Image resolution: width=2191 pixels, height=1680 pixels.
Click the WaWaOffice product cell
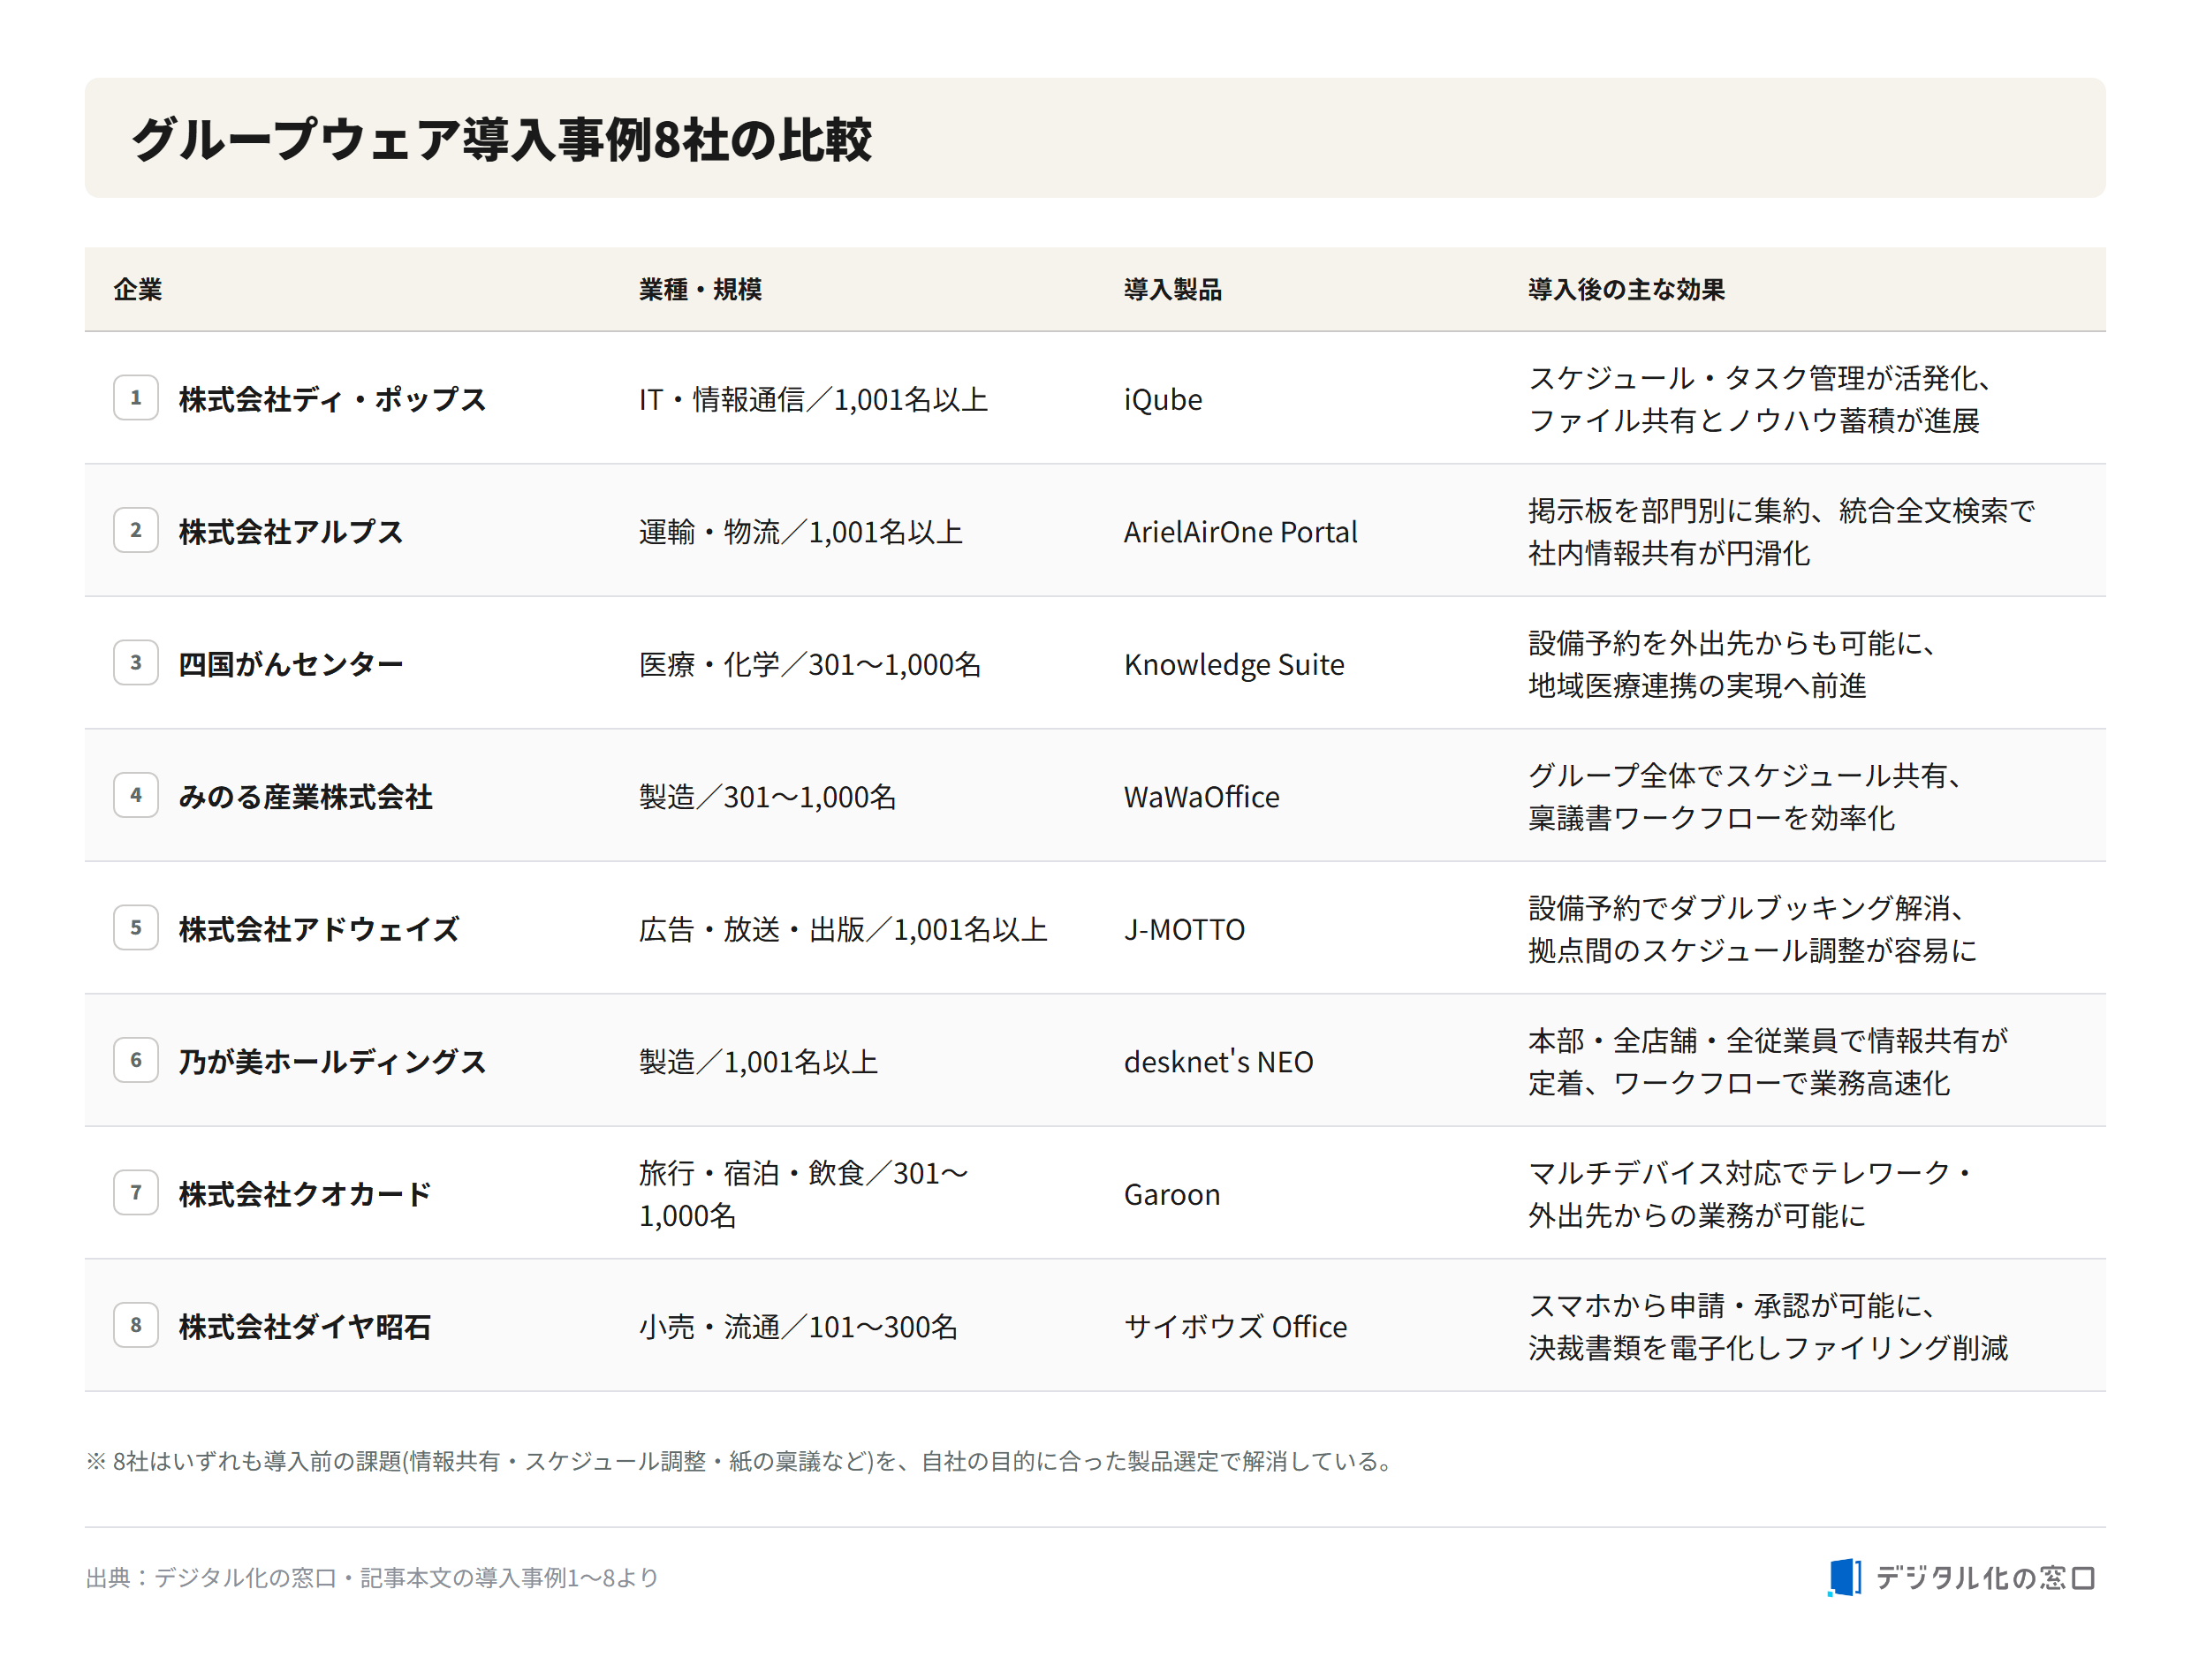point(1201,796)
